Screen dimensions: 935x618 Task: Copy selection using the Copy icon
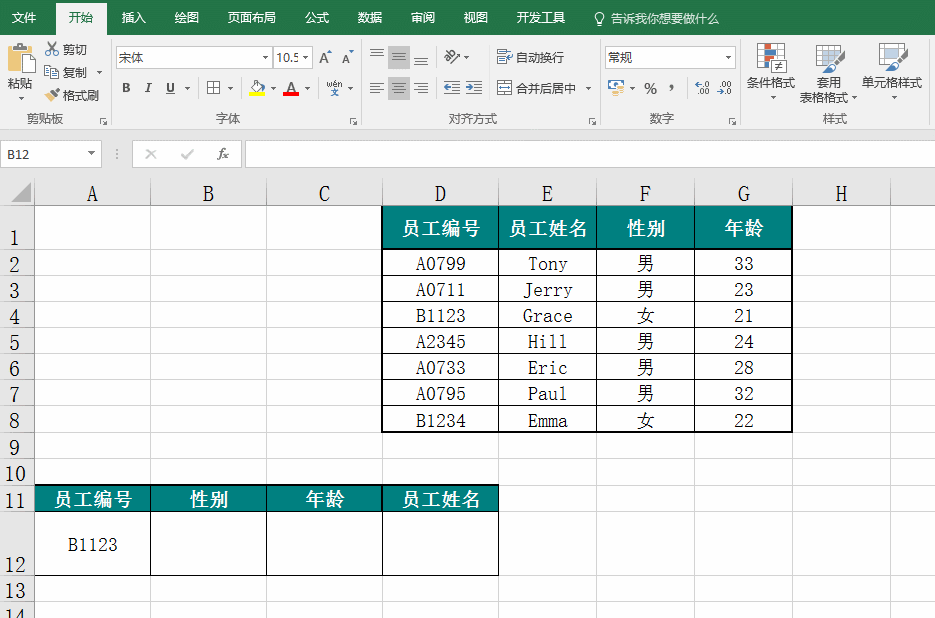click(x=51, y=72)
